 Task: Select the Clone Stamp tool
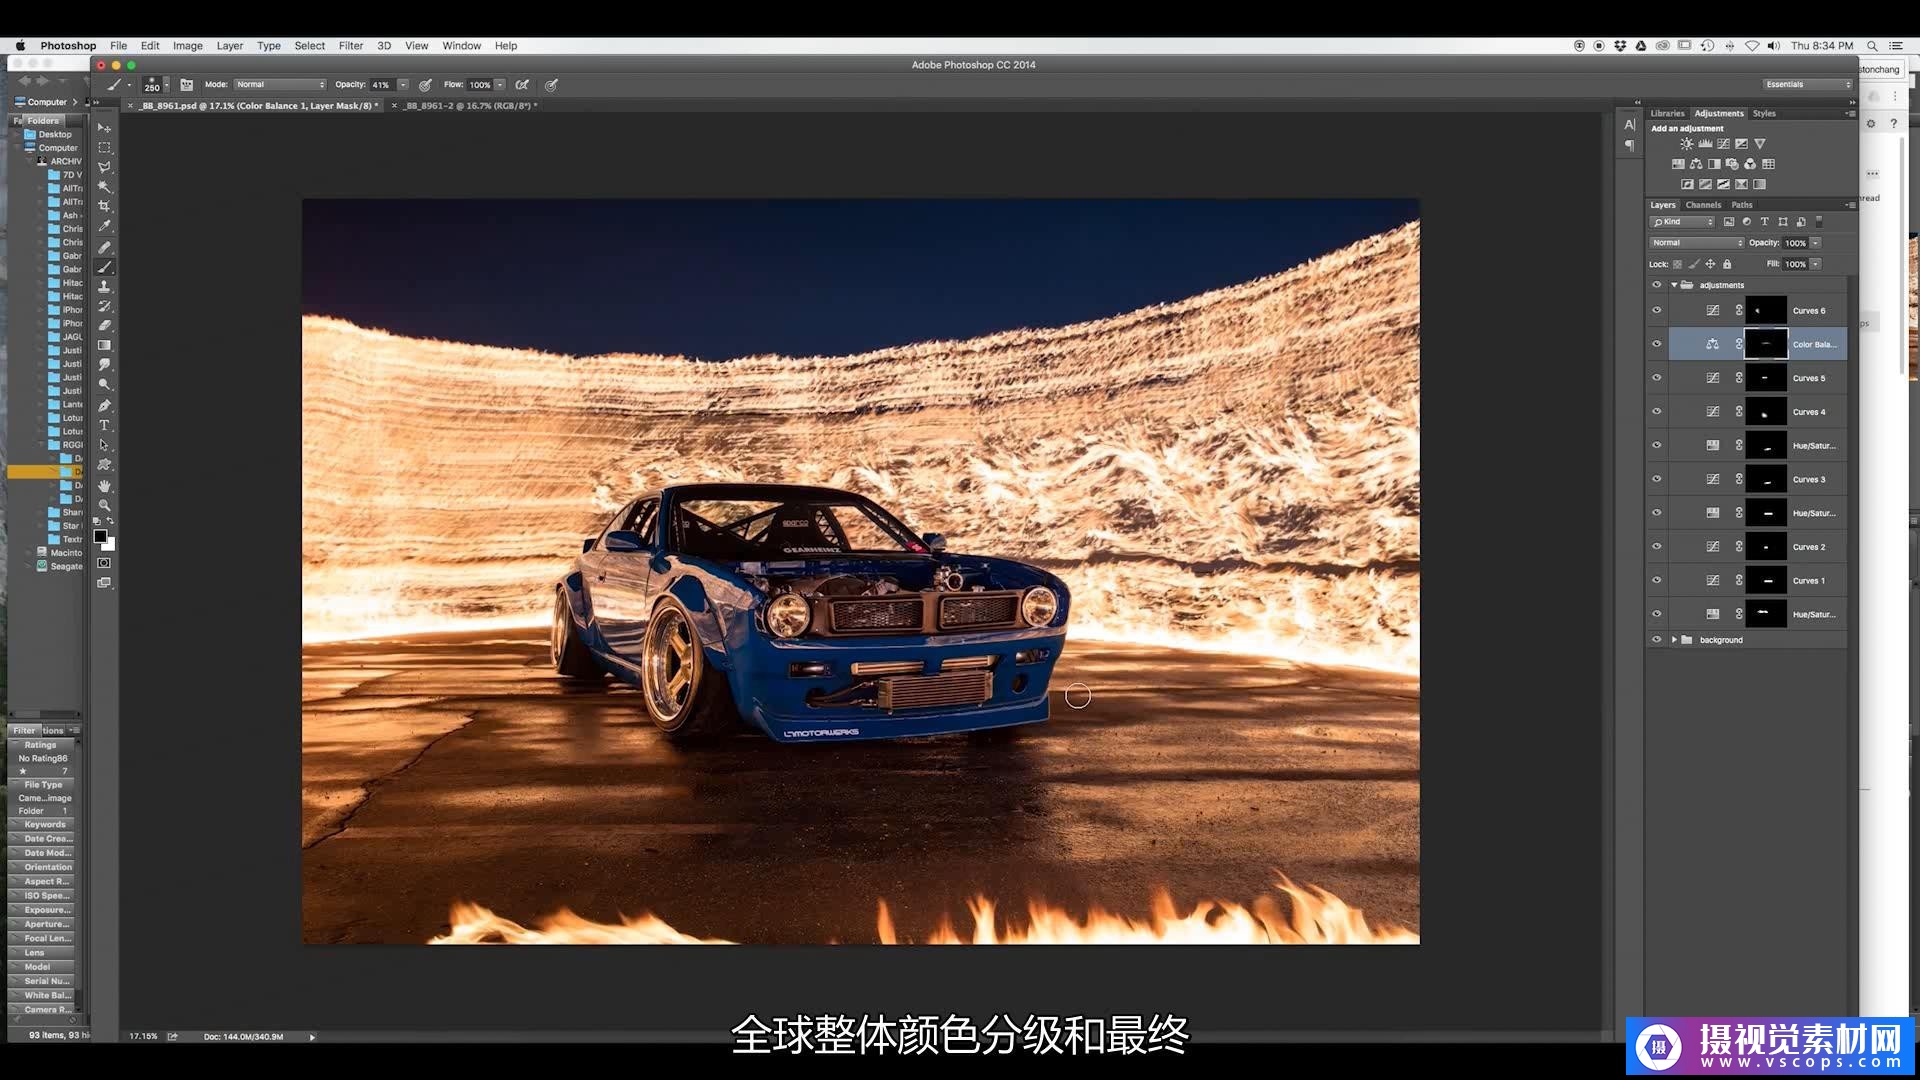(104, 286)
